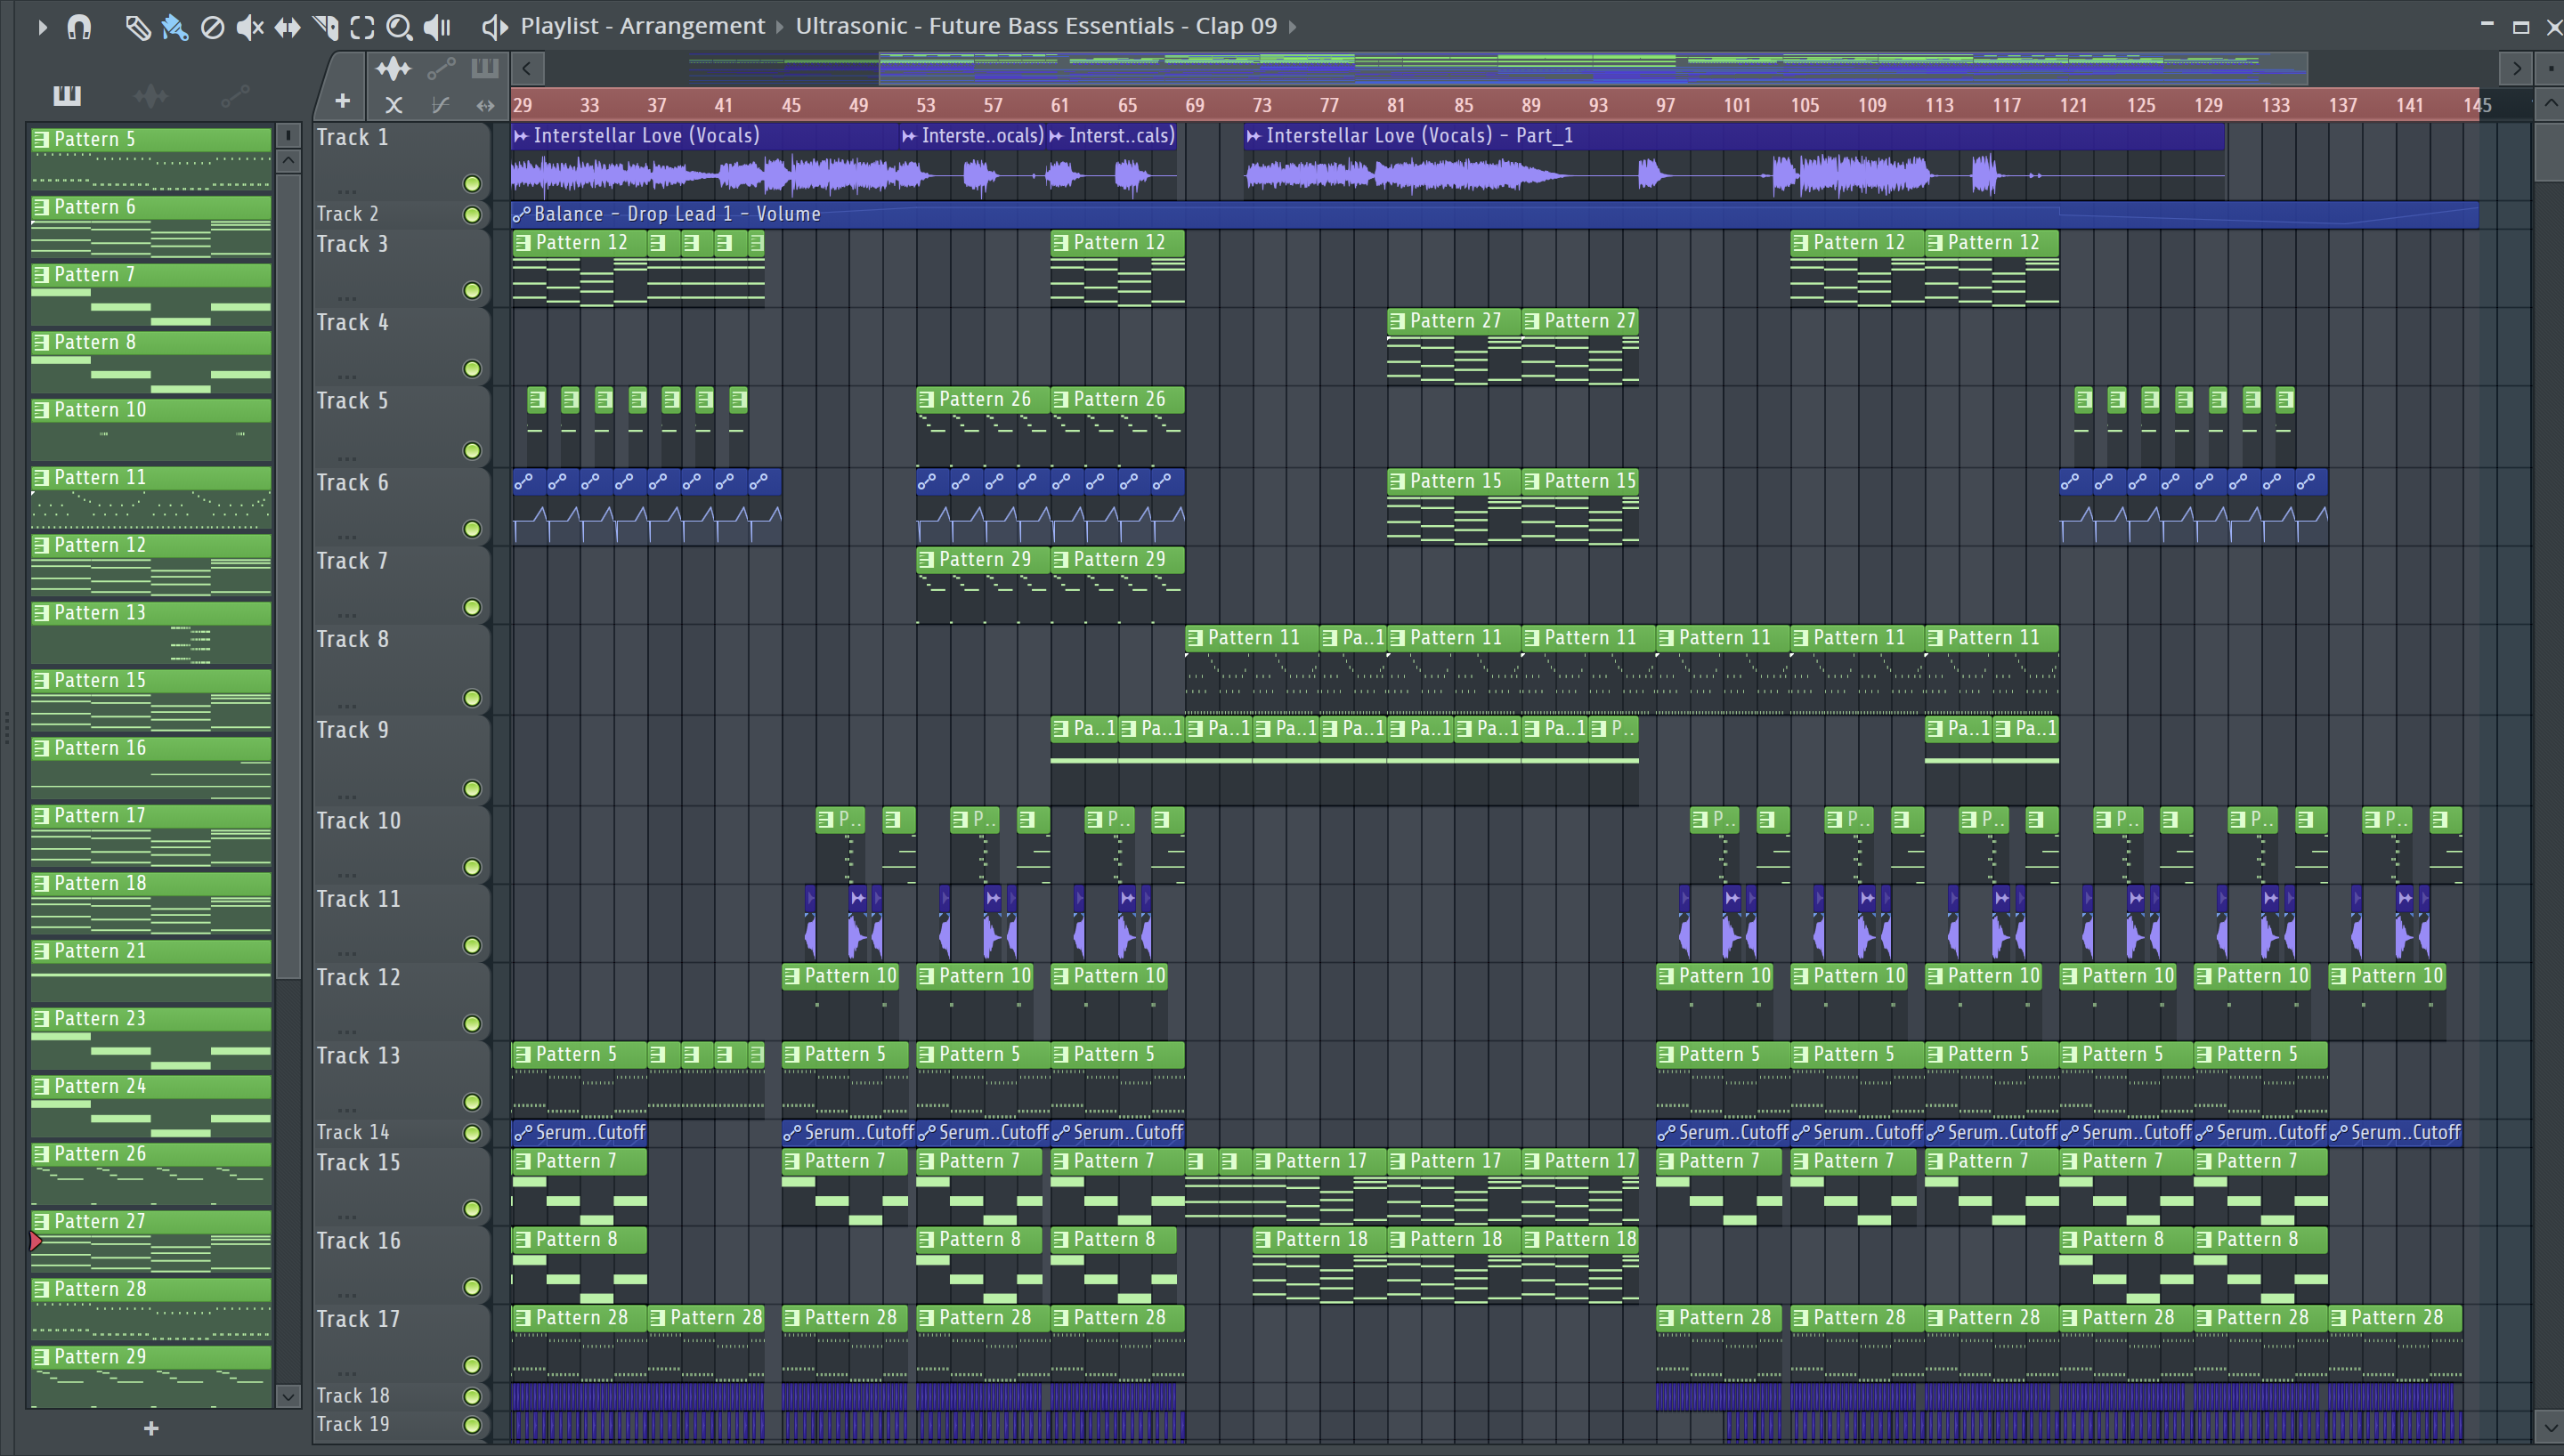This screenshot has width=2564, height=1456.
Task: Click the Track 12 header label
Action: (x=358, y=978)
